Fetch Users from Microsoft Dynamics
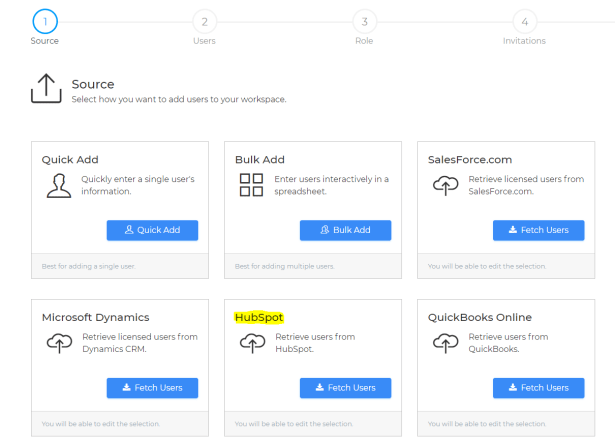 tap(152, 388)
